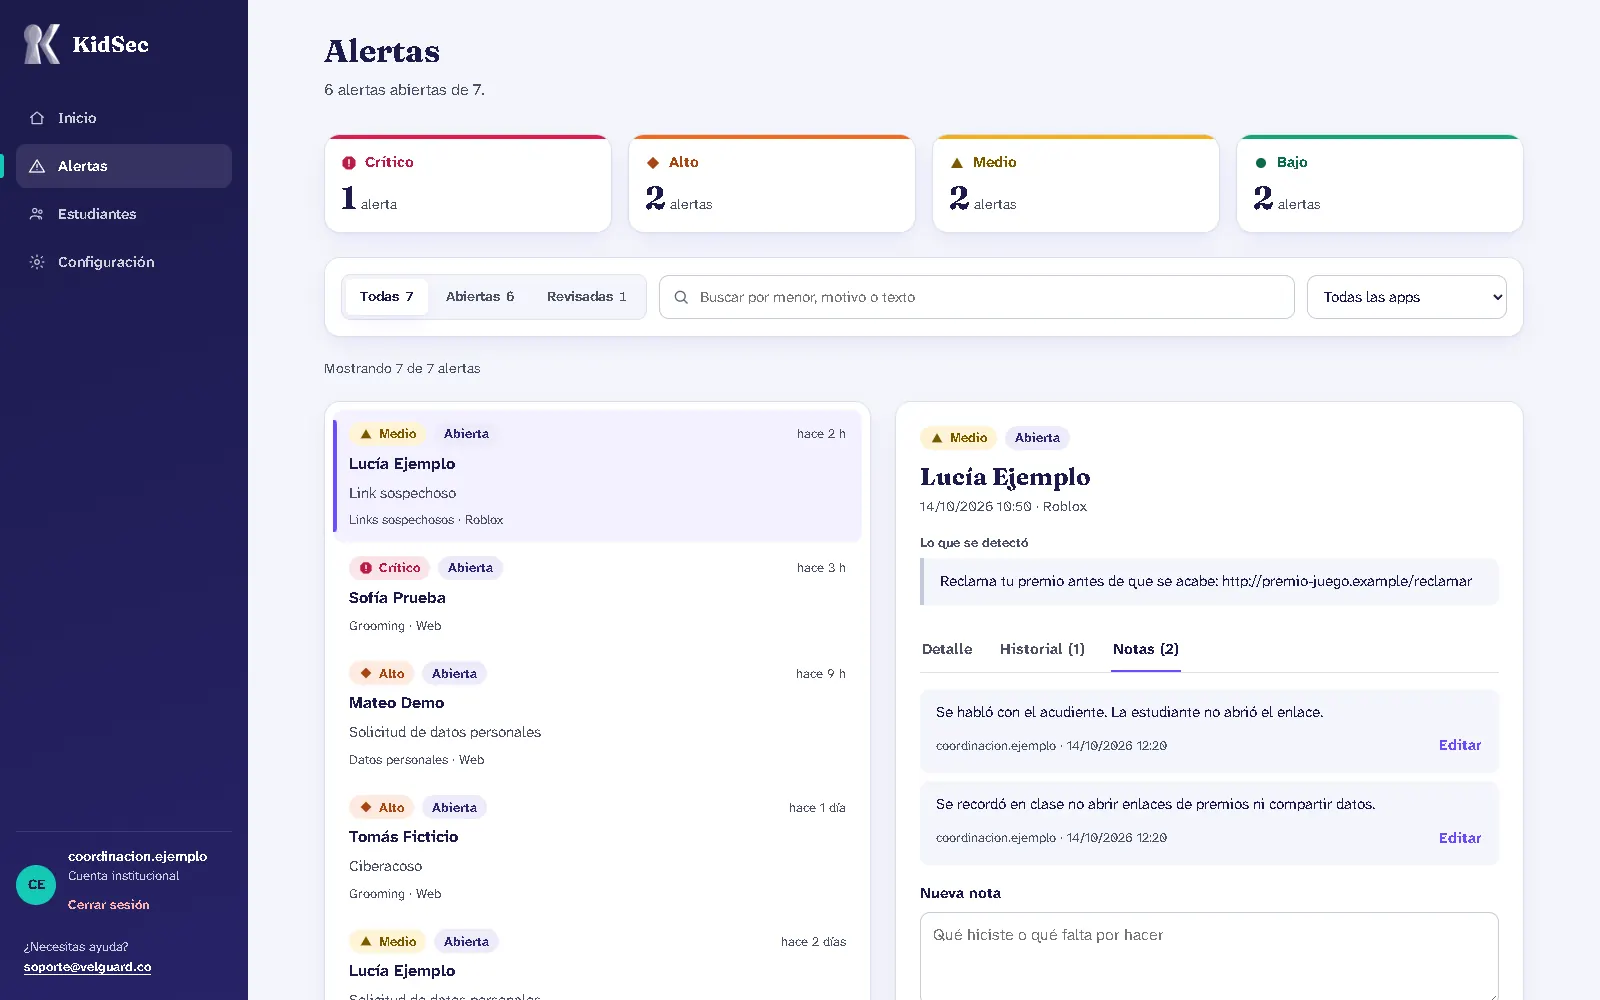Edit the note about el acudiente
The width and height of the screenshot is (1600, 1000).
[x=1460, y=745]
